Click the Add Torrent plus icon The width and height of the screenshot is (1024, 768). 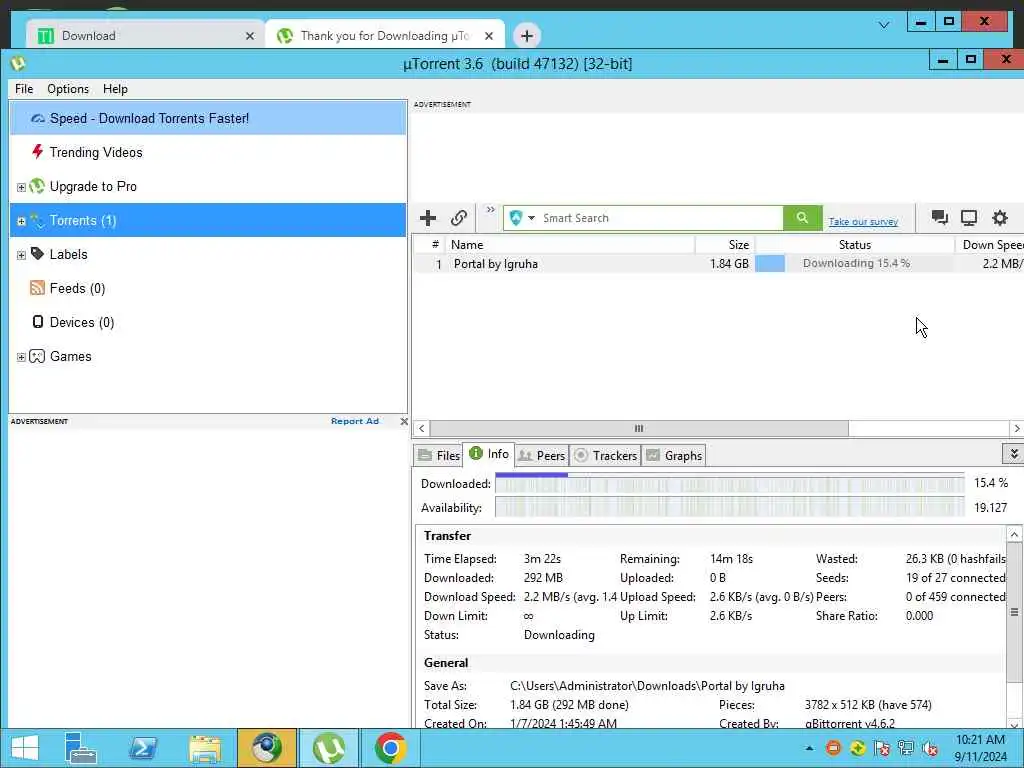[428, 217]
